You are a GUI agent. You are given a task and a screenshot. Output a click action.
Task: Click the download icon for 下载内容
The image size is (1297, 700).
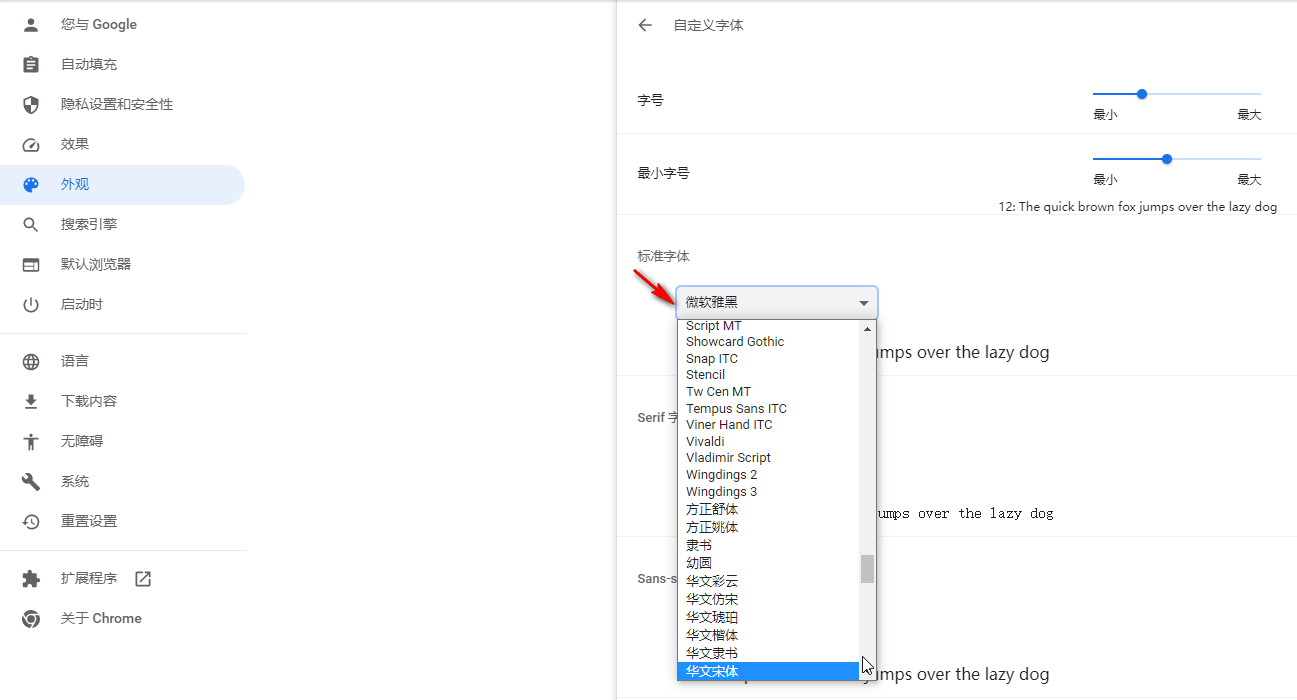pyautogui.click(x=31, y=401)
